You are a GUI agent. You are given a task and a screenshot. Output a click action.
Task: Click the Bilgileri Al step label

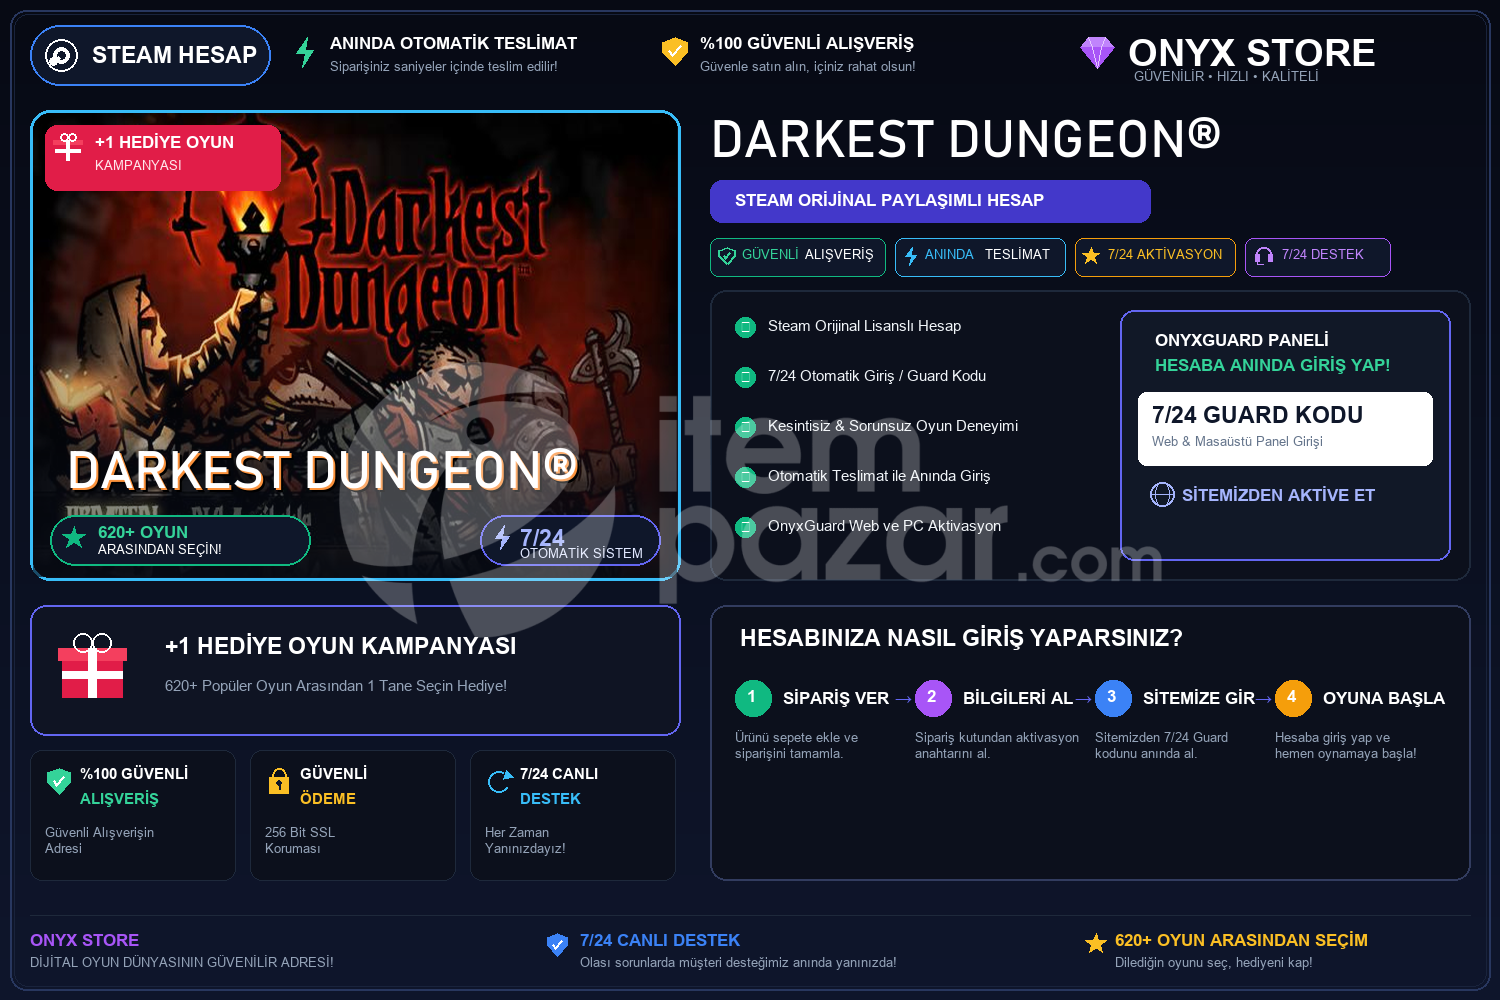[1017, 698]
